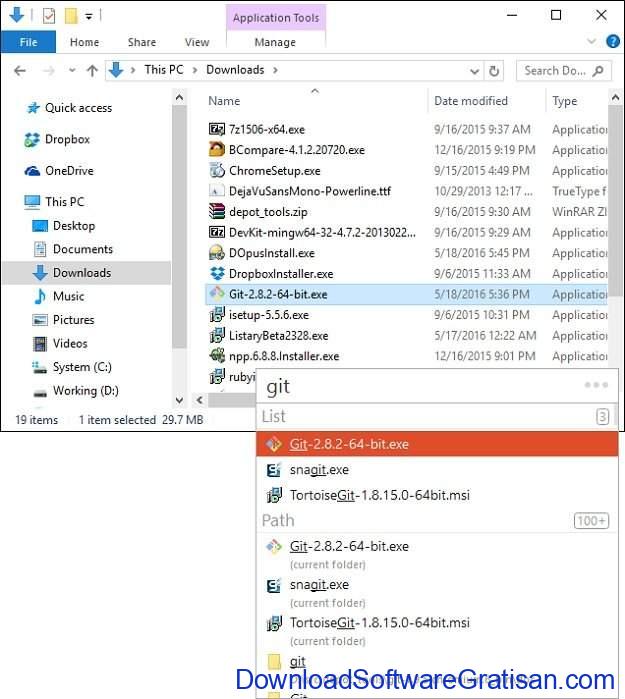Click the chevron after This PC in address bar
The height and width of the screenshot is (699, 625).
pyautogui.click(x=195, y=70)
